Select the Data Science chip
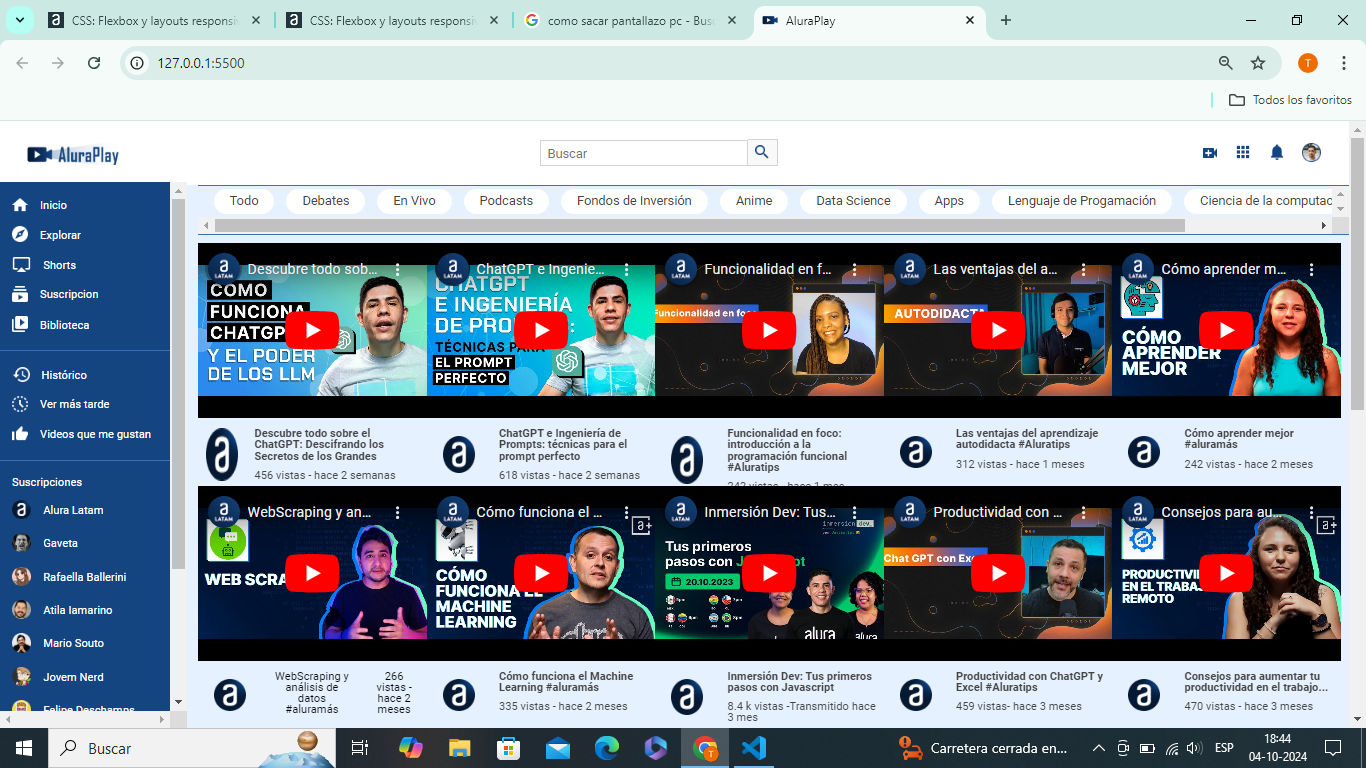 tap(853, 201)
